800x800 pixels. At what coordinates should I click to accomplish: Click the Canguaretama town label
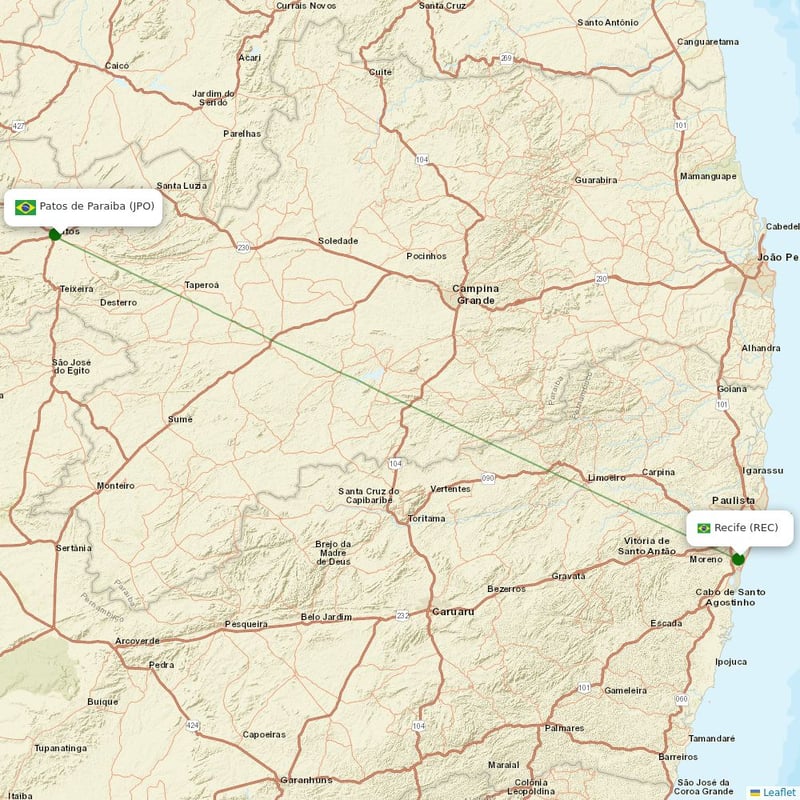pyautogui.click(x=708, y=42)
